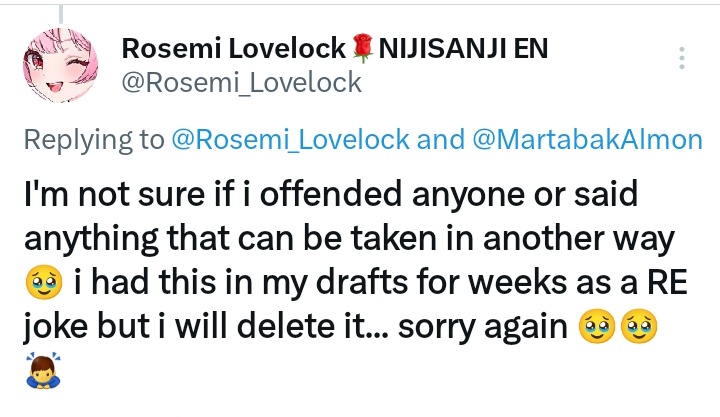Click Rosemi Lovelock's profile avatar
Viewport: 720px width, 417px height.
point(59,65)
